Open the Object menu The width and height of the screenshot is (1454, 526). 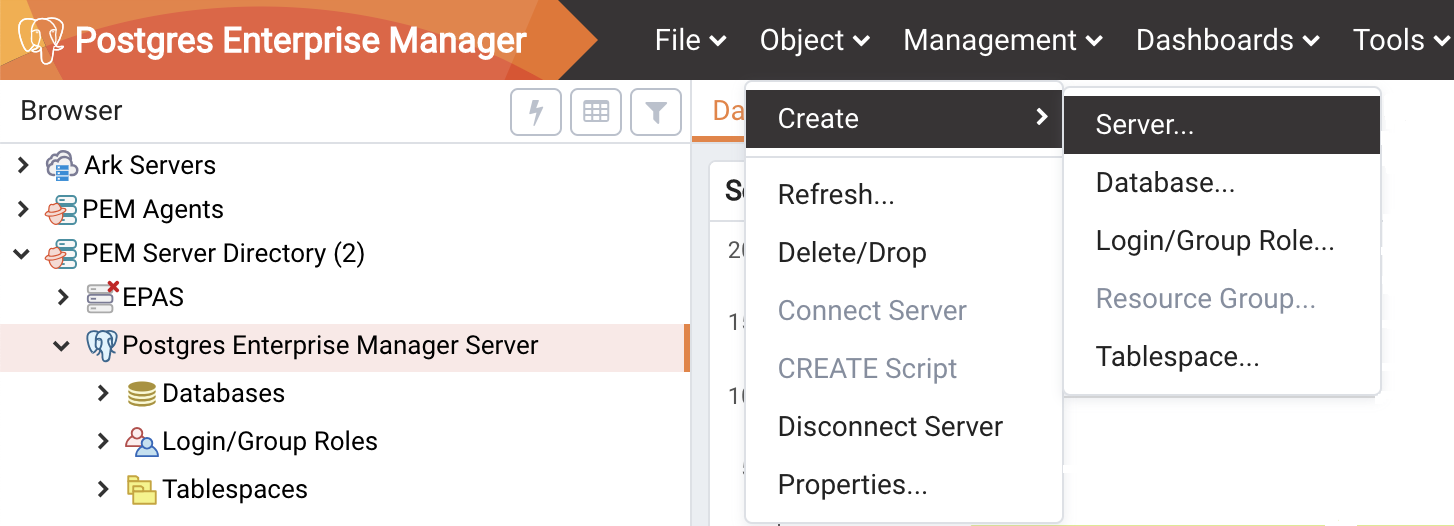pyautogui.click(x=815, y=40)
